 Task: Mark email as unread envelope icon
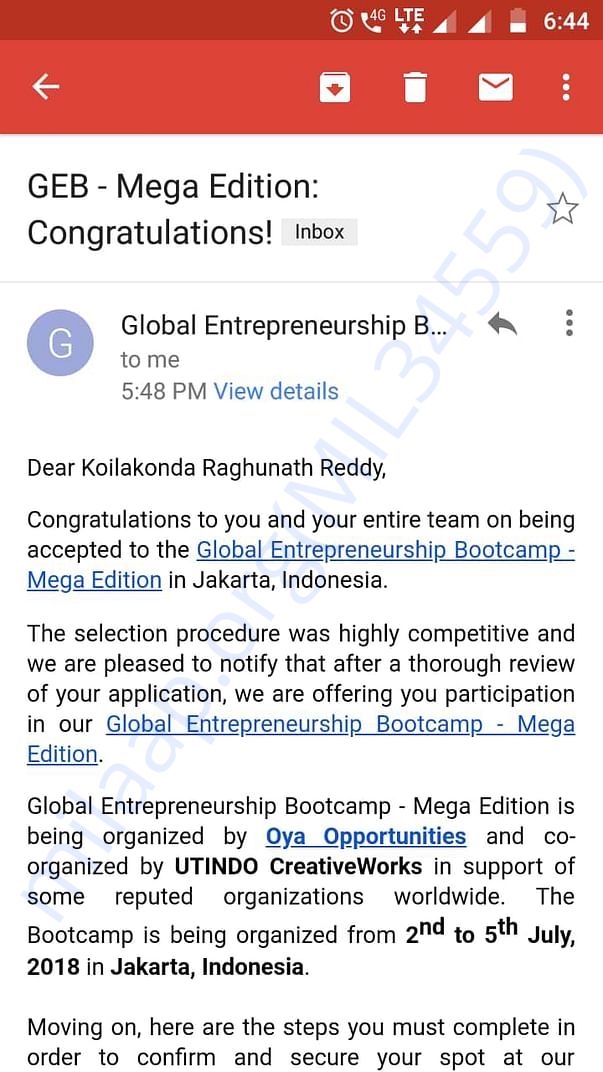click(x=496, y=88)
